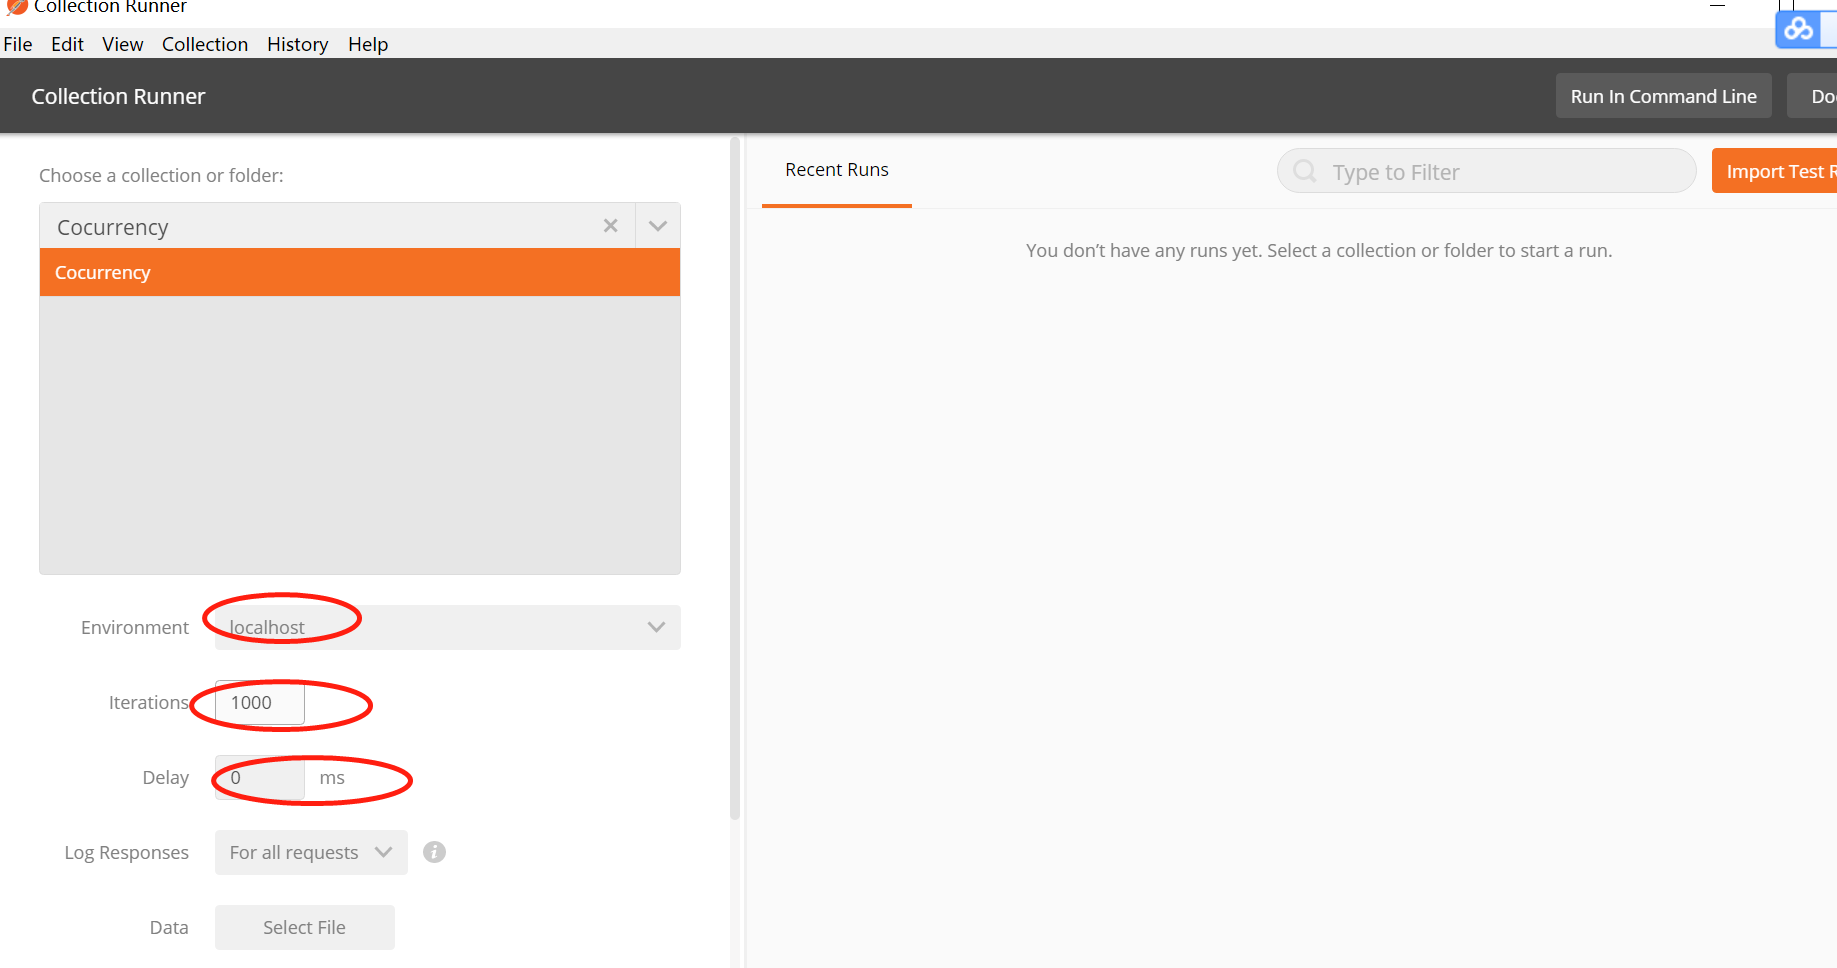1837x968 pixels.
Task: Click the Collection Runner header title
Action: 118,96
